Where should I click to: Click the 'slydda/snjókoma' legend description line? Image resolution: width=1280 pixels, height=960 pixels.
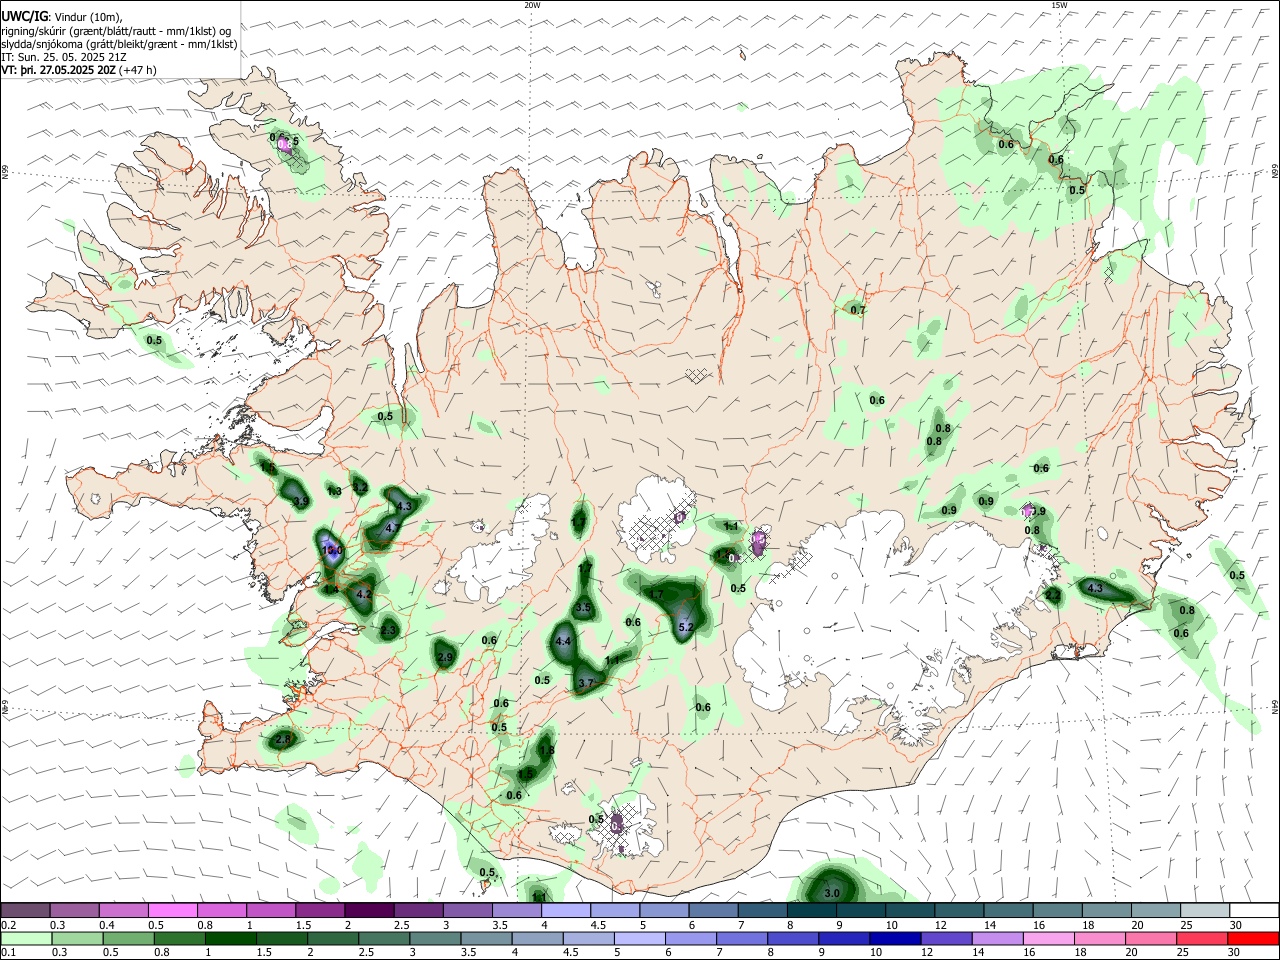[119, 44]
